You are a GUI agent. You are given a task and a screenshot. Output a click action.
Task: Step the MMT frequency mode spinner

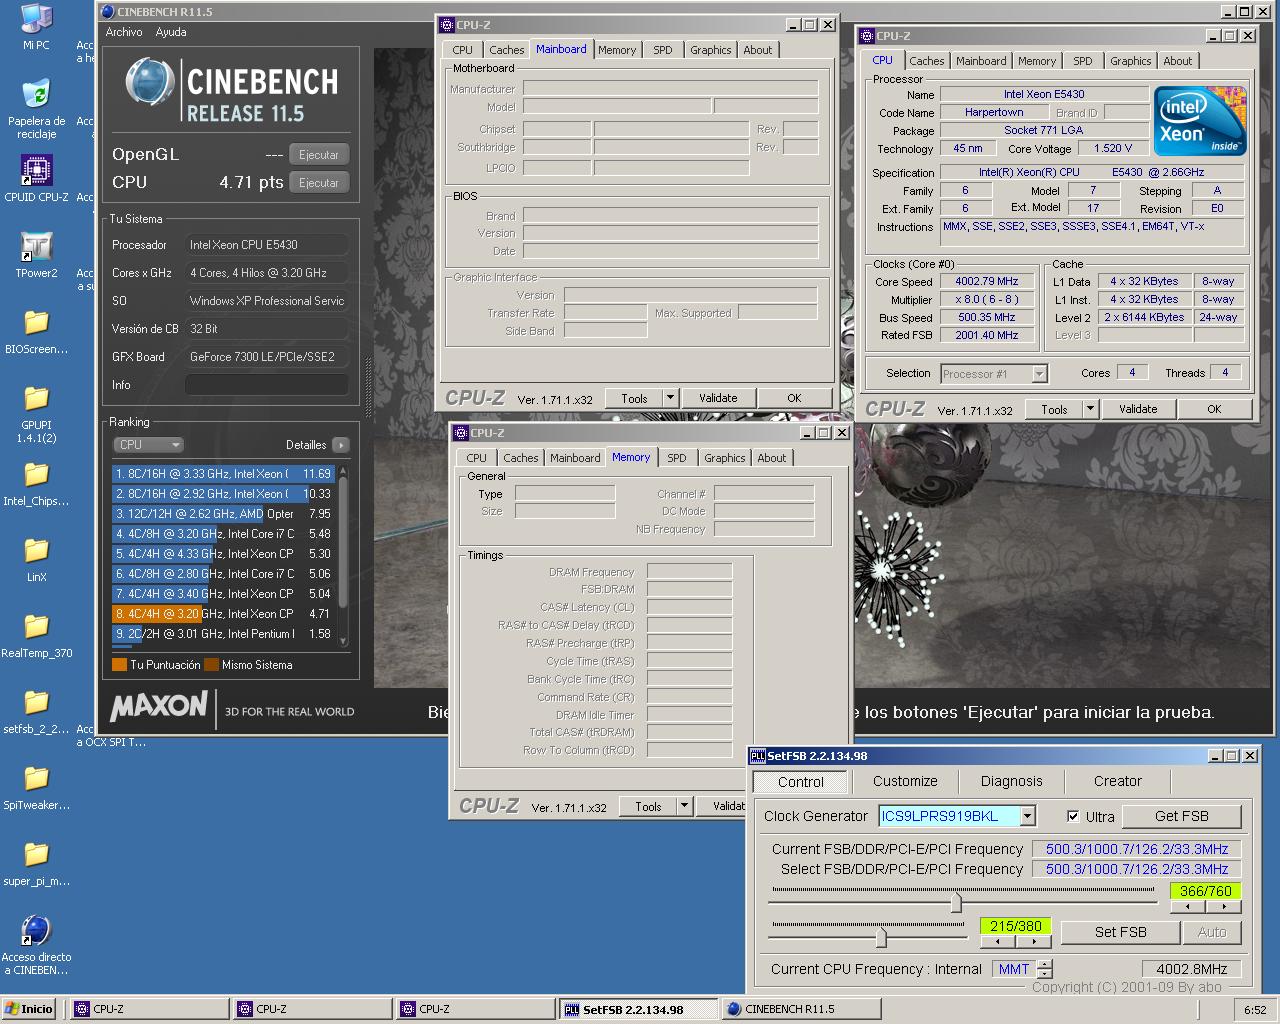pos(1045,969)
